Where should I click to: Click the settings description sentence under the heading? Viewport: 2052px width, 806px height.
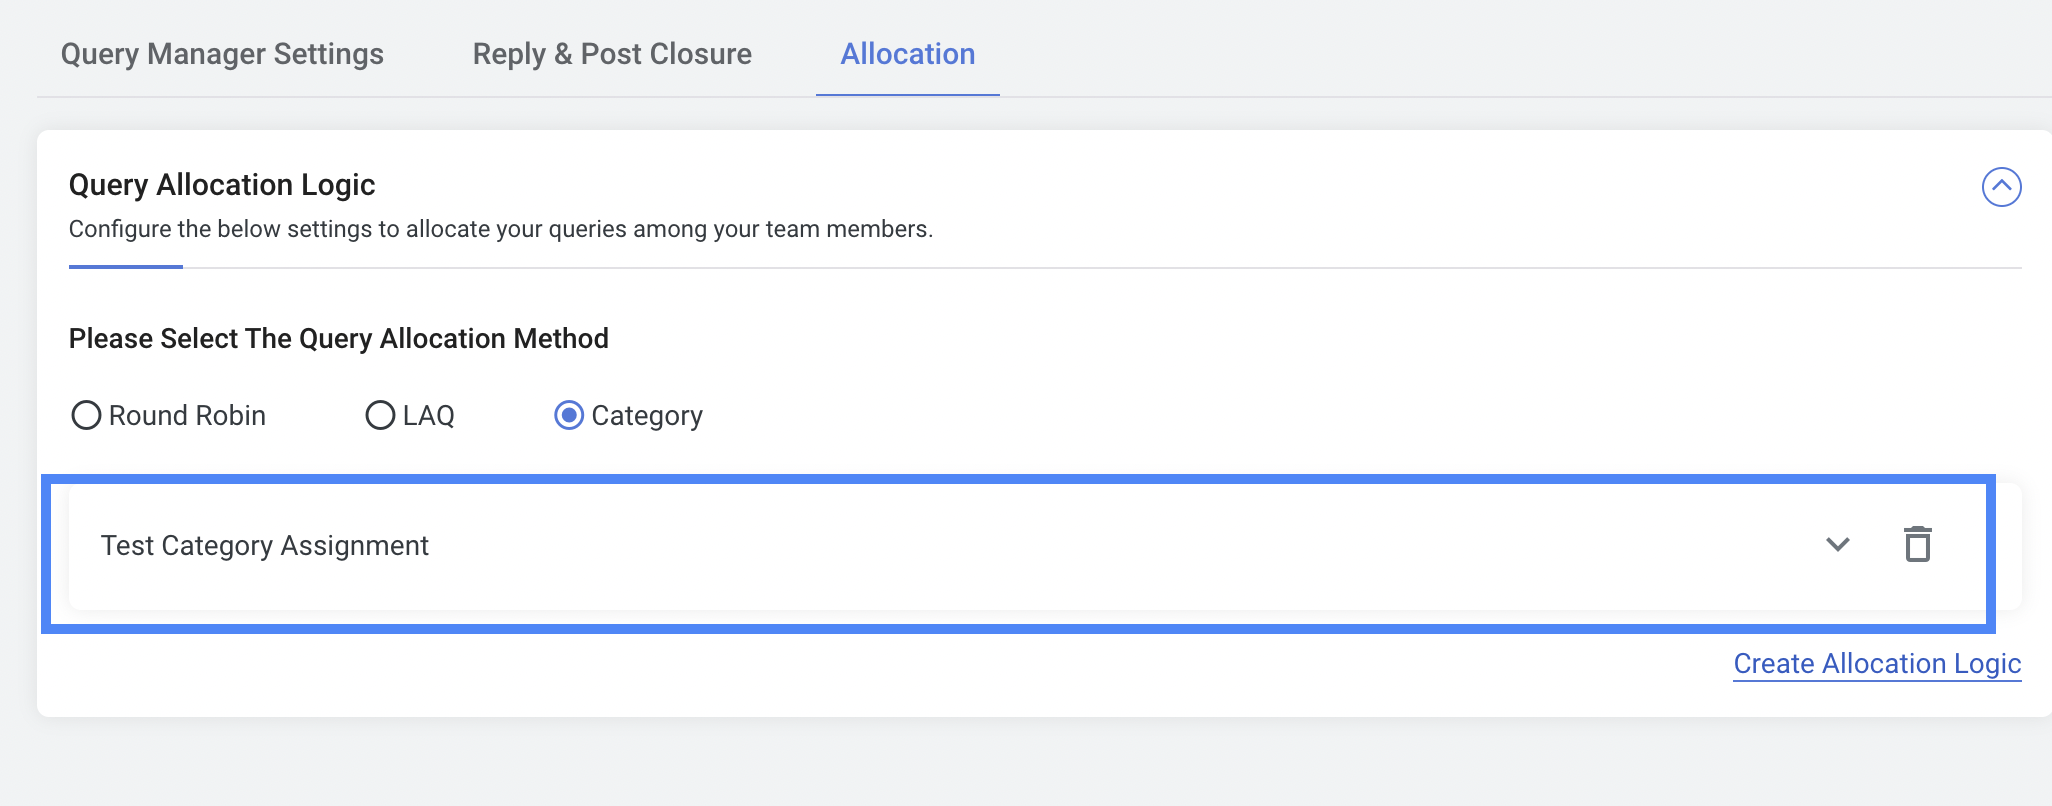coord(501,229)
